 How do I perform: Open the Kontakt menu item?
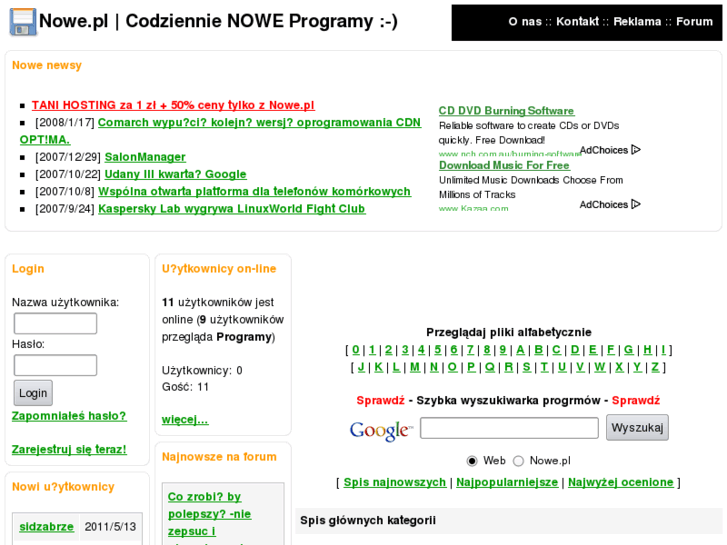click(577, 21)
